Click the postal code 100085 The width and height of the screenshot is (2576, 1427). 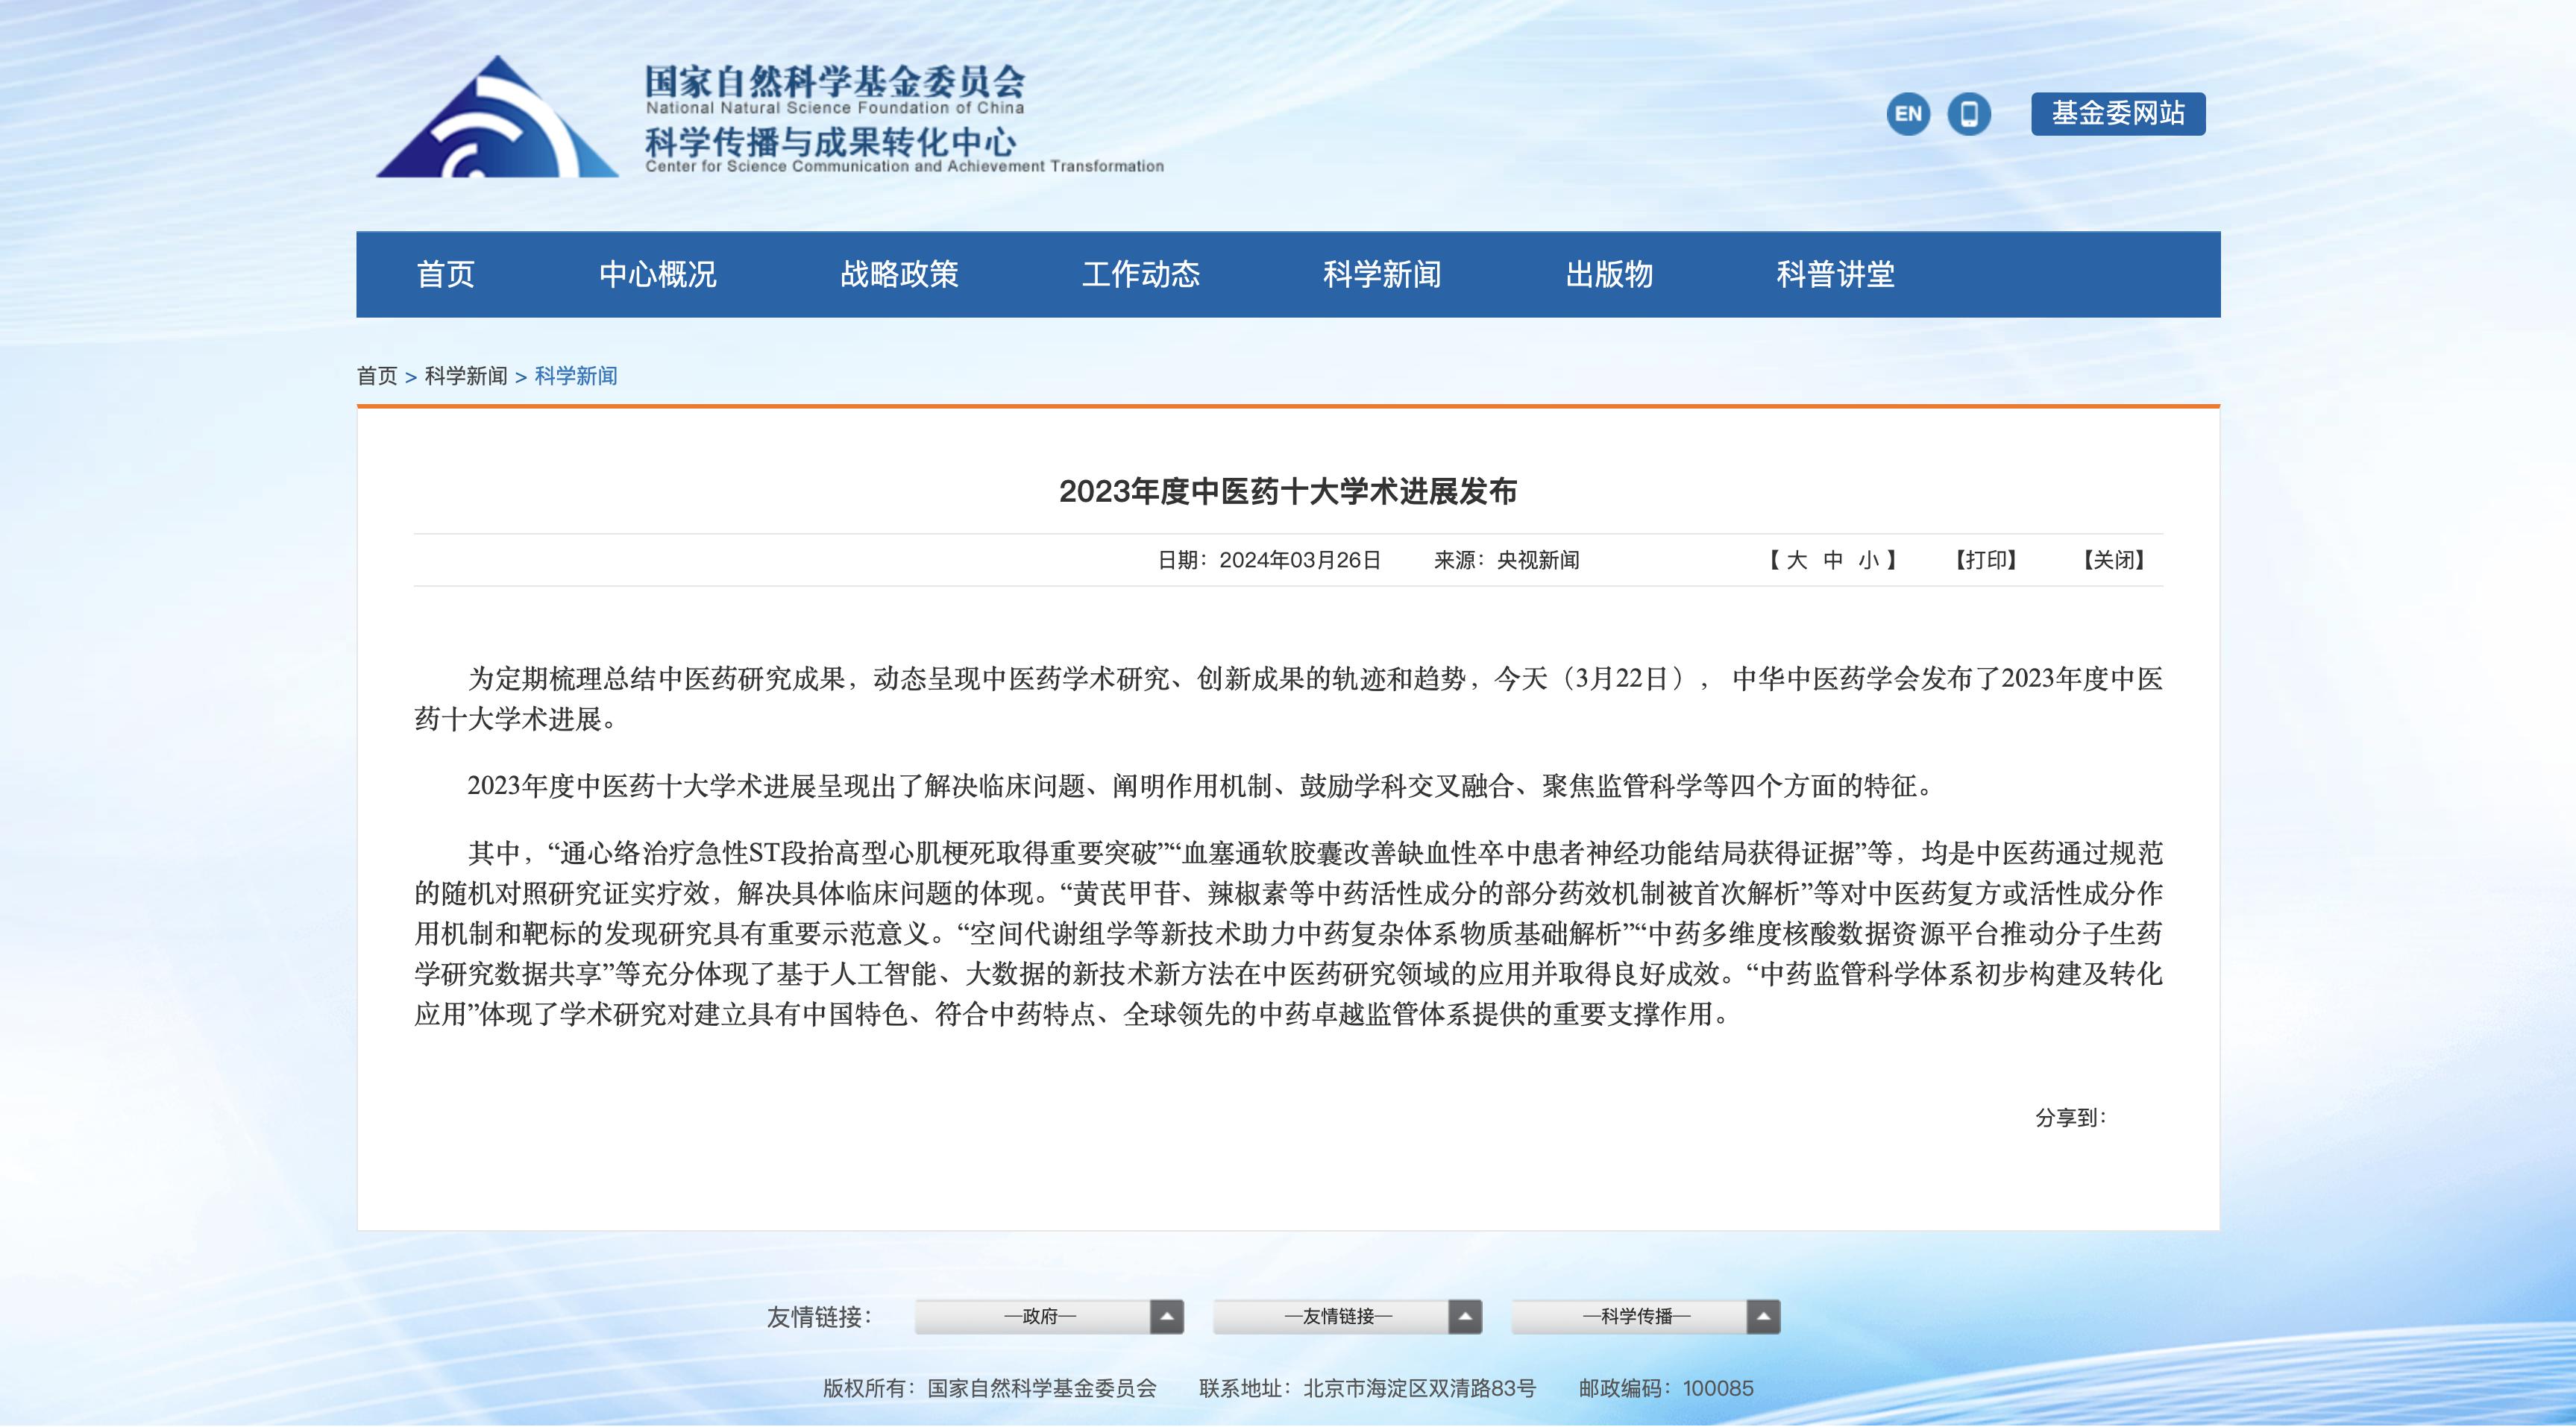point(1718,1388)
